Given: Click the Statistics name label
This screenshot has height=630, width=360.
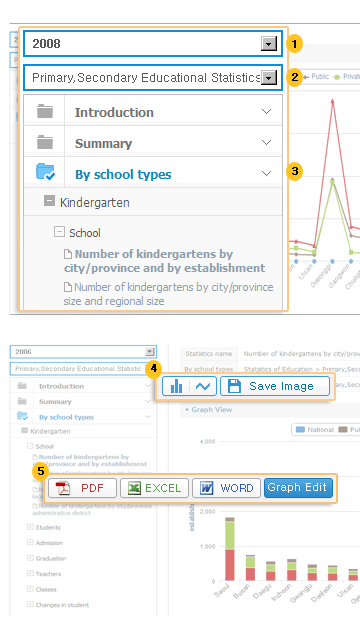Looking at the screenshot, I should point(209,354).
